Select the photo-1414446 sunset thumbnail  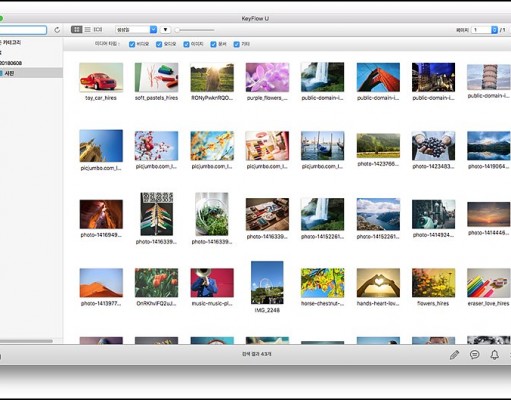pyautogui.click(x=489, y=214)
